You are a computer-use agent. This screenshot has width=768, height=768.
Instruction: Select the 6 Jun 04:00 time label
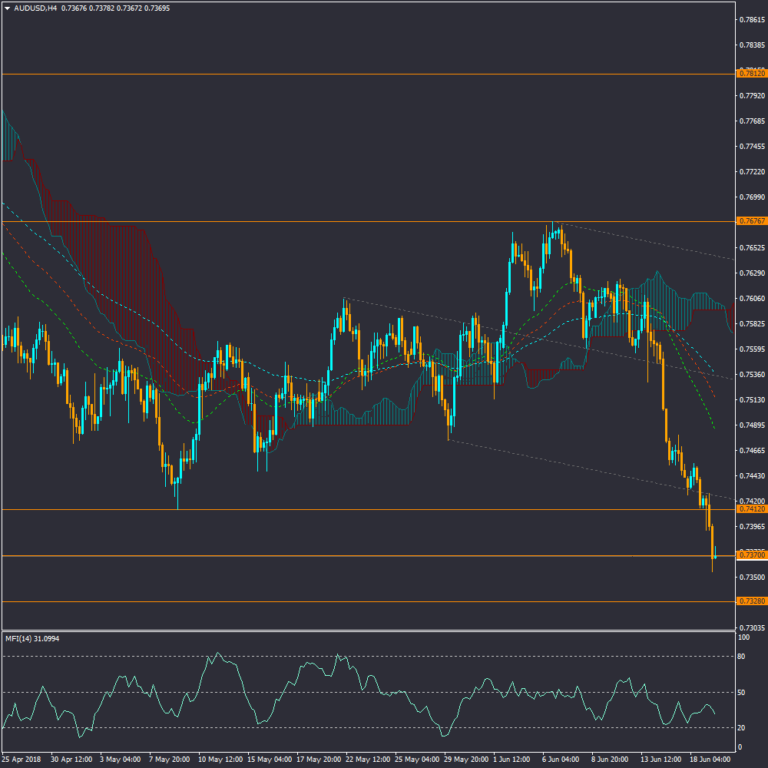point(561,760)
